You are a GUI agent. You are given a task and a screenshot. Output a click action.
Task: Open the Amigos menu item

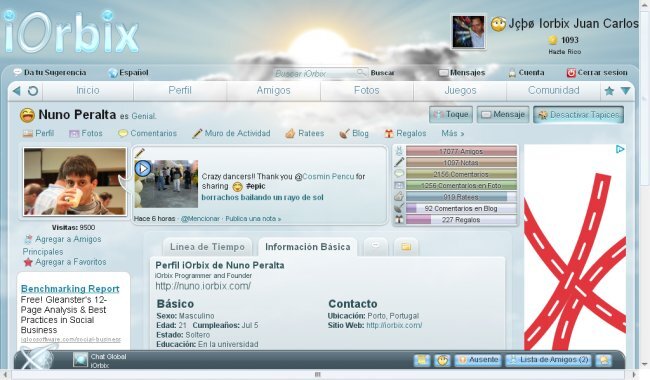click(x=273, y=90)
